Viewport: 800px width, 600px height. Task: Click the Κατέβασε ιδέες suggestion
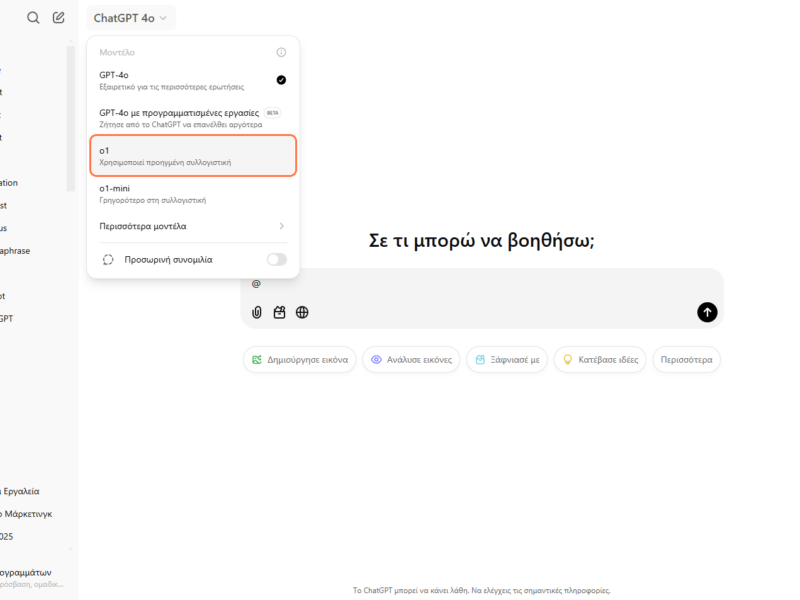(600, 360)
